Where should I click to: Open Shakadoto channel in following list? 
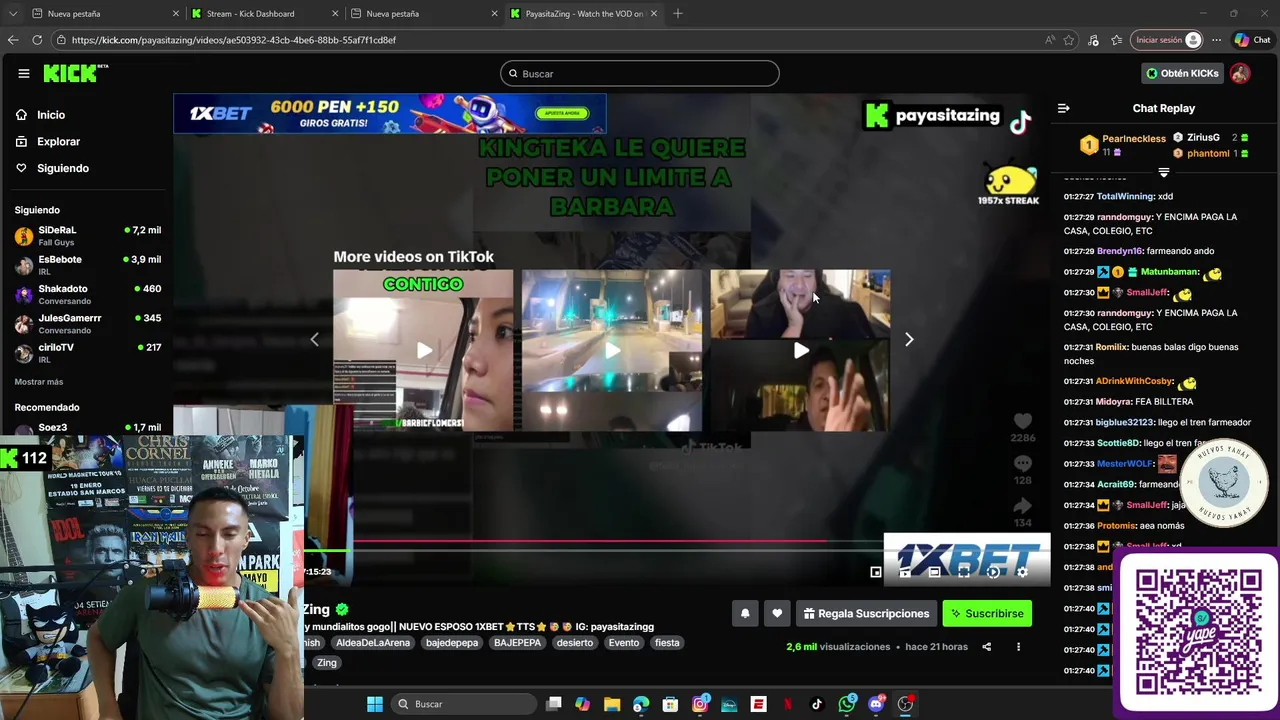pos(88,294)
